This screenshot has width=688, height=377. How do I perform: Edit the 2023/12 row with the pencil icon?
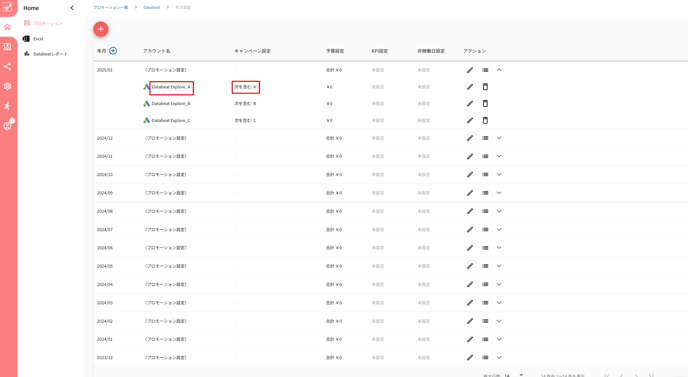coord(470,358)
